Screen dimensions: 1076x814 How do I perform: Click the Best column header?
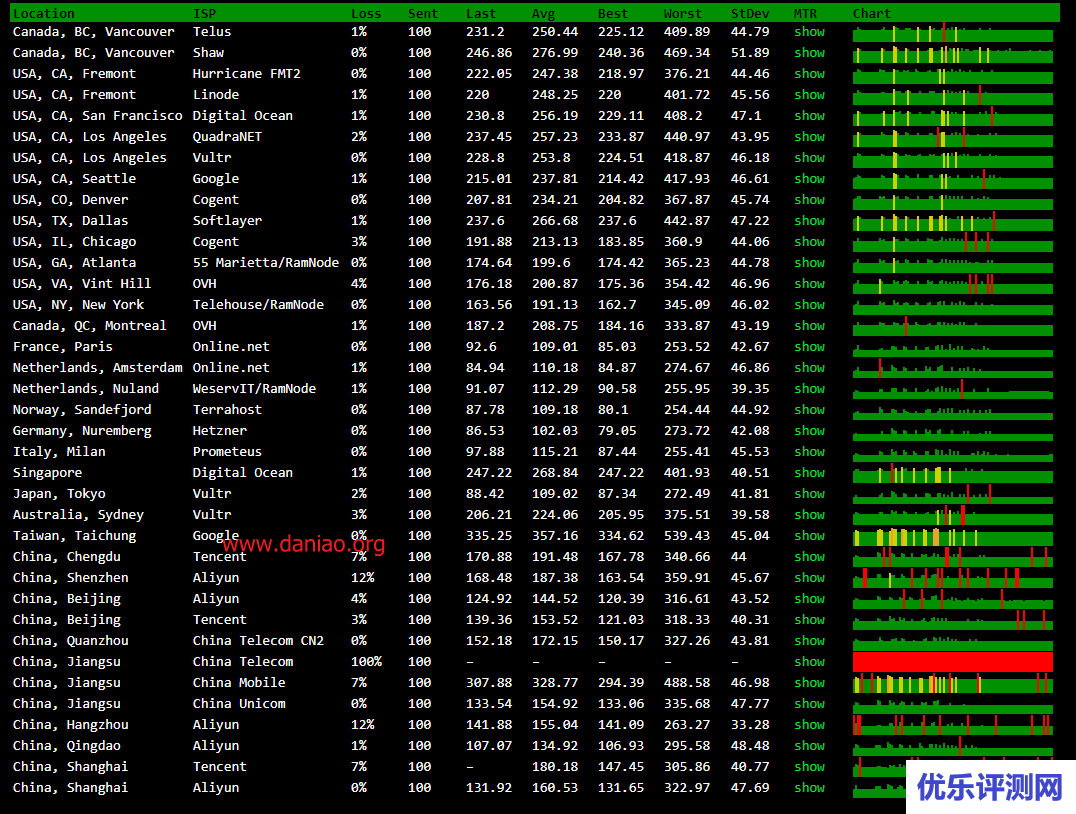pyautogui.click(x=613, y=14)
